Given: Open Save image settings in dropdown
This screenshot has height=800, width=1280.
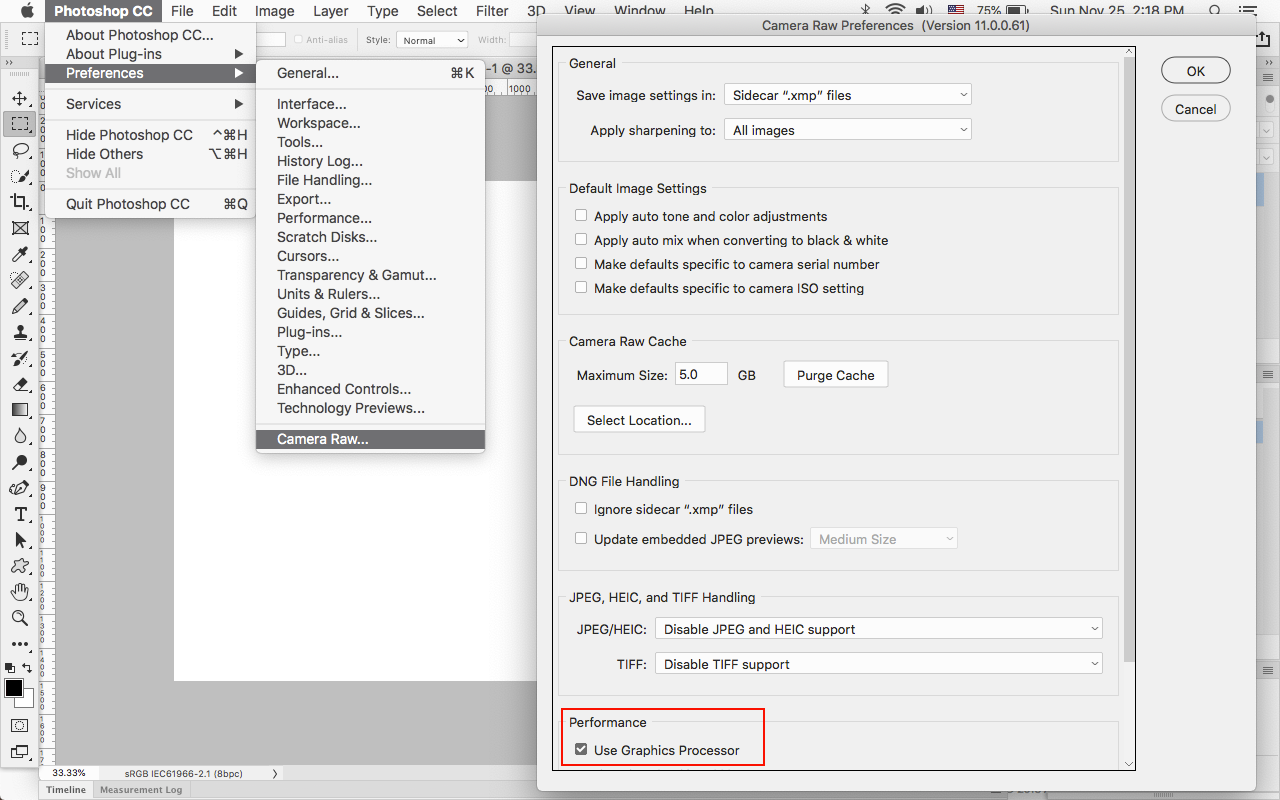Looking at the screenshot, I should pyautogui.click(x=848, y=95).
